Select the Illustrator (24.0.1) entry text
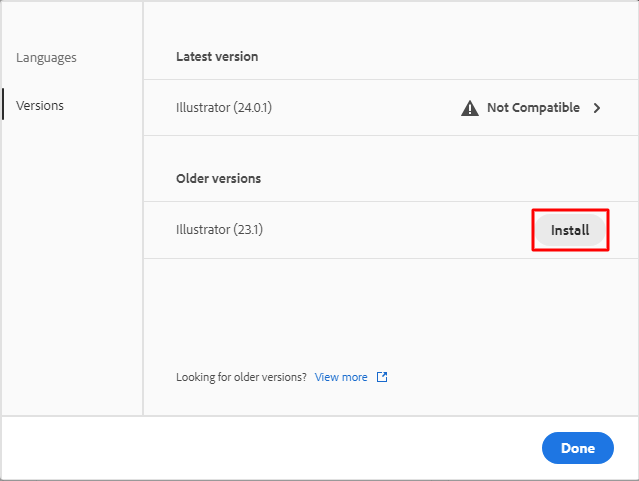This screenshot has width=639, height=481. click(223, 108)
